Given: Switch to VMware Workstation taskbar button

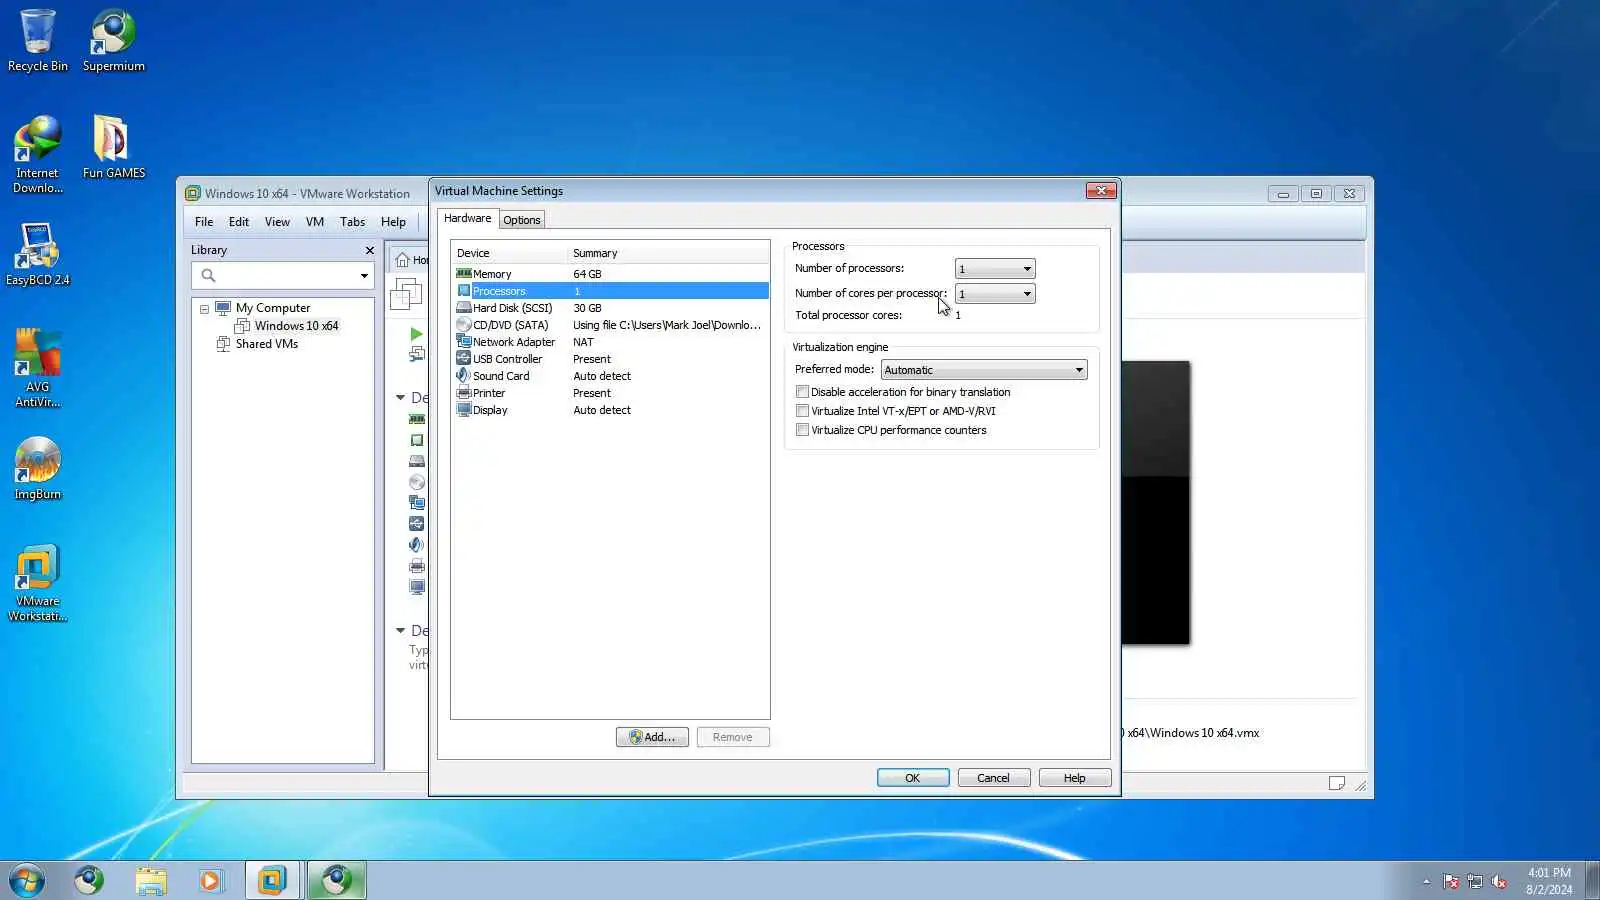Looking at the screenshot, I should 272,880.
